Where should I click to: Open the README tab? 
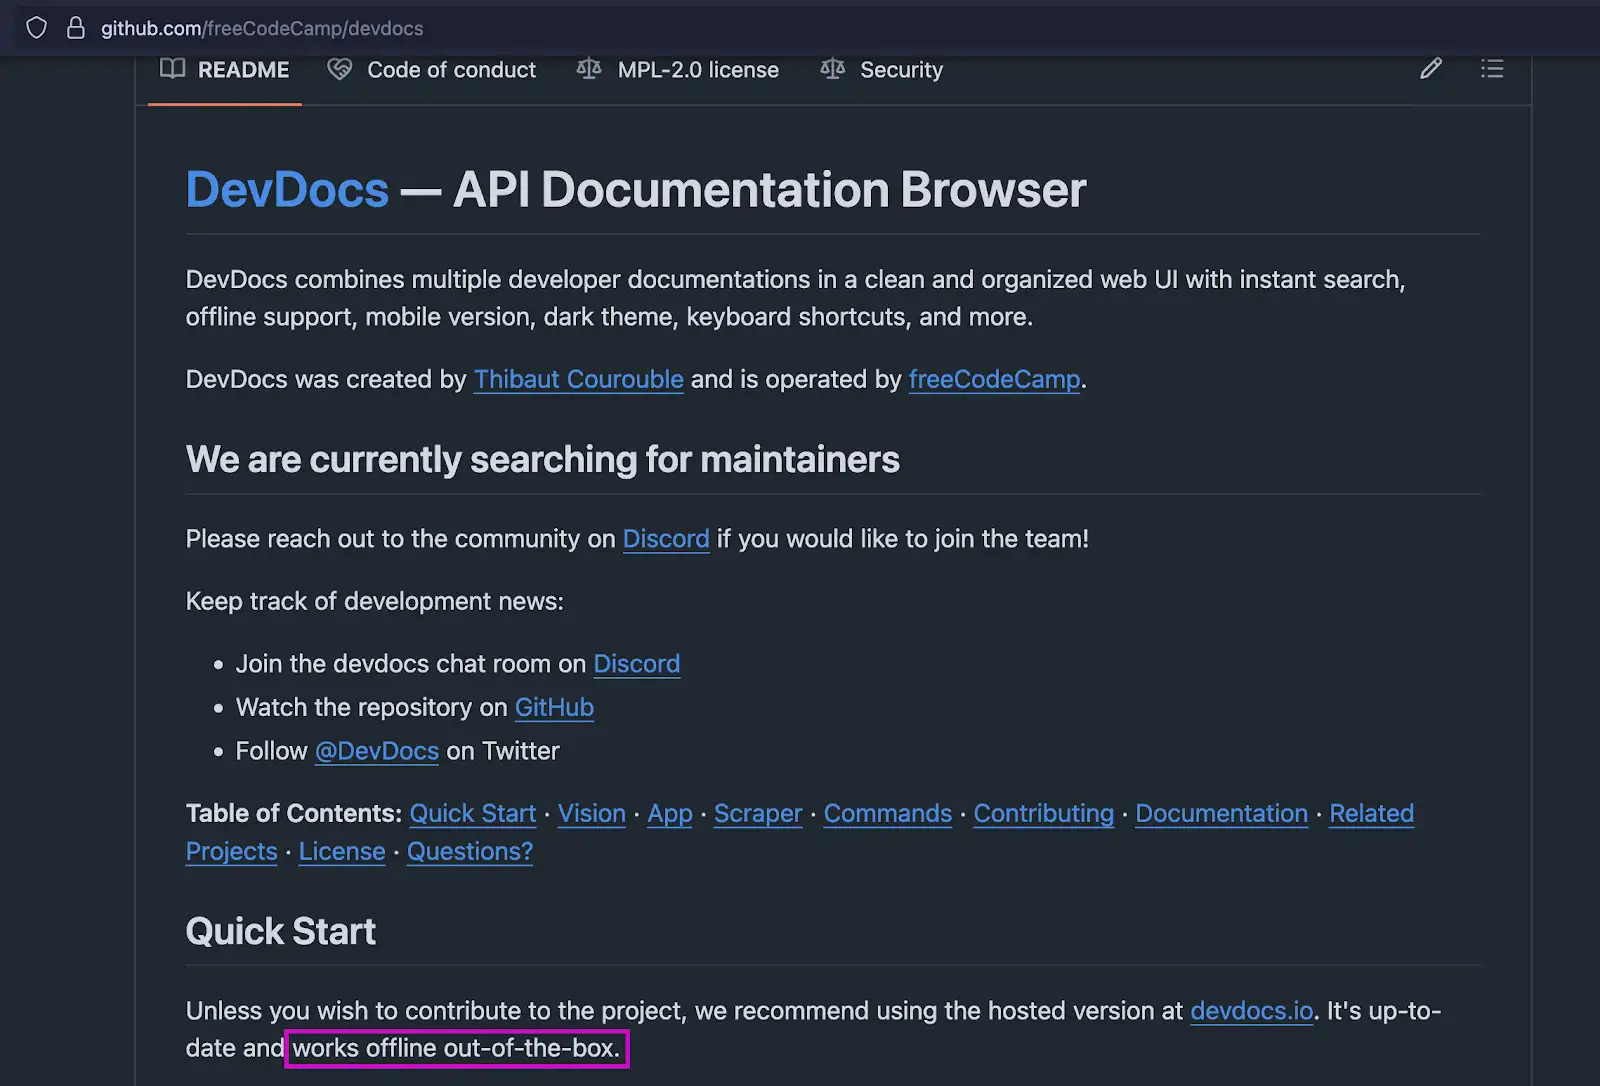[x=225, y=70]
